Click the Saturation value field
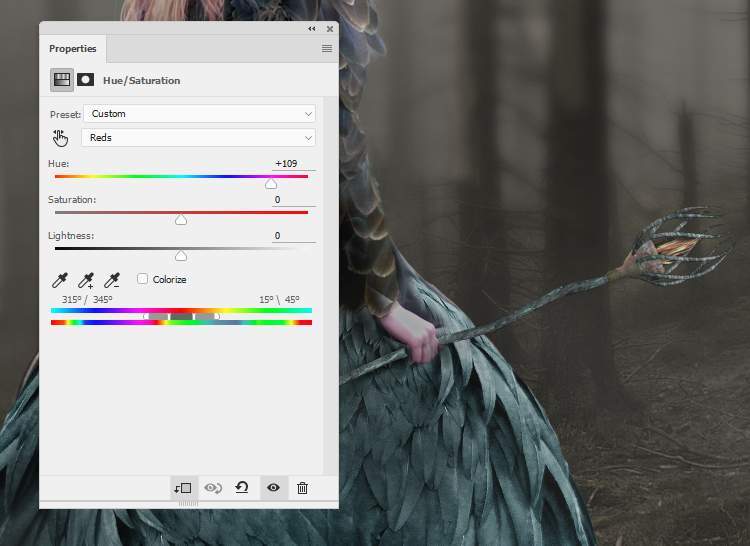The width and height of the screenshot is (750, 546). tap(294, 200)
